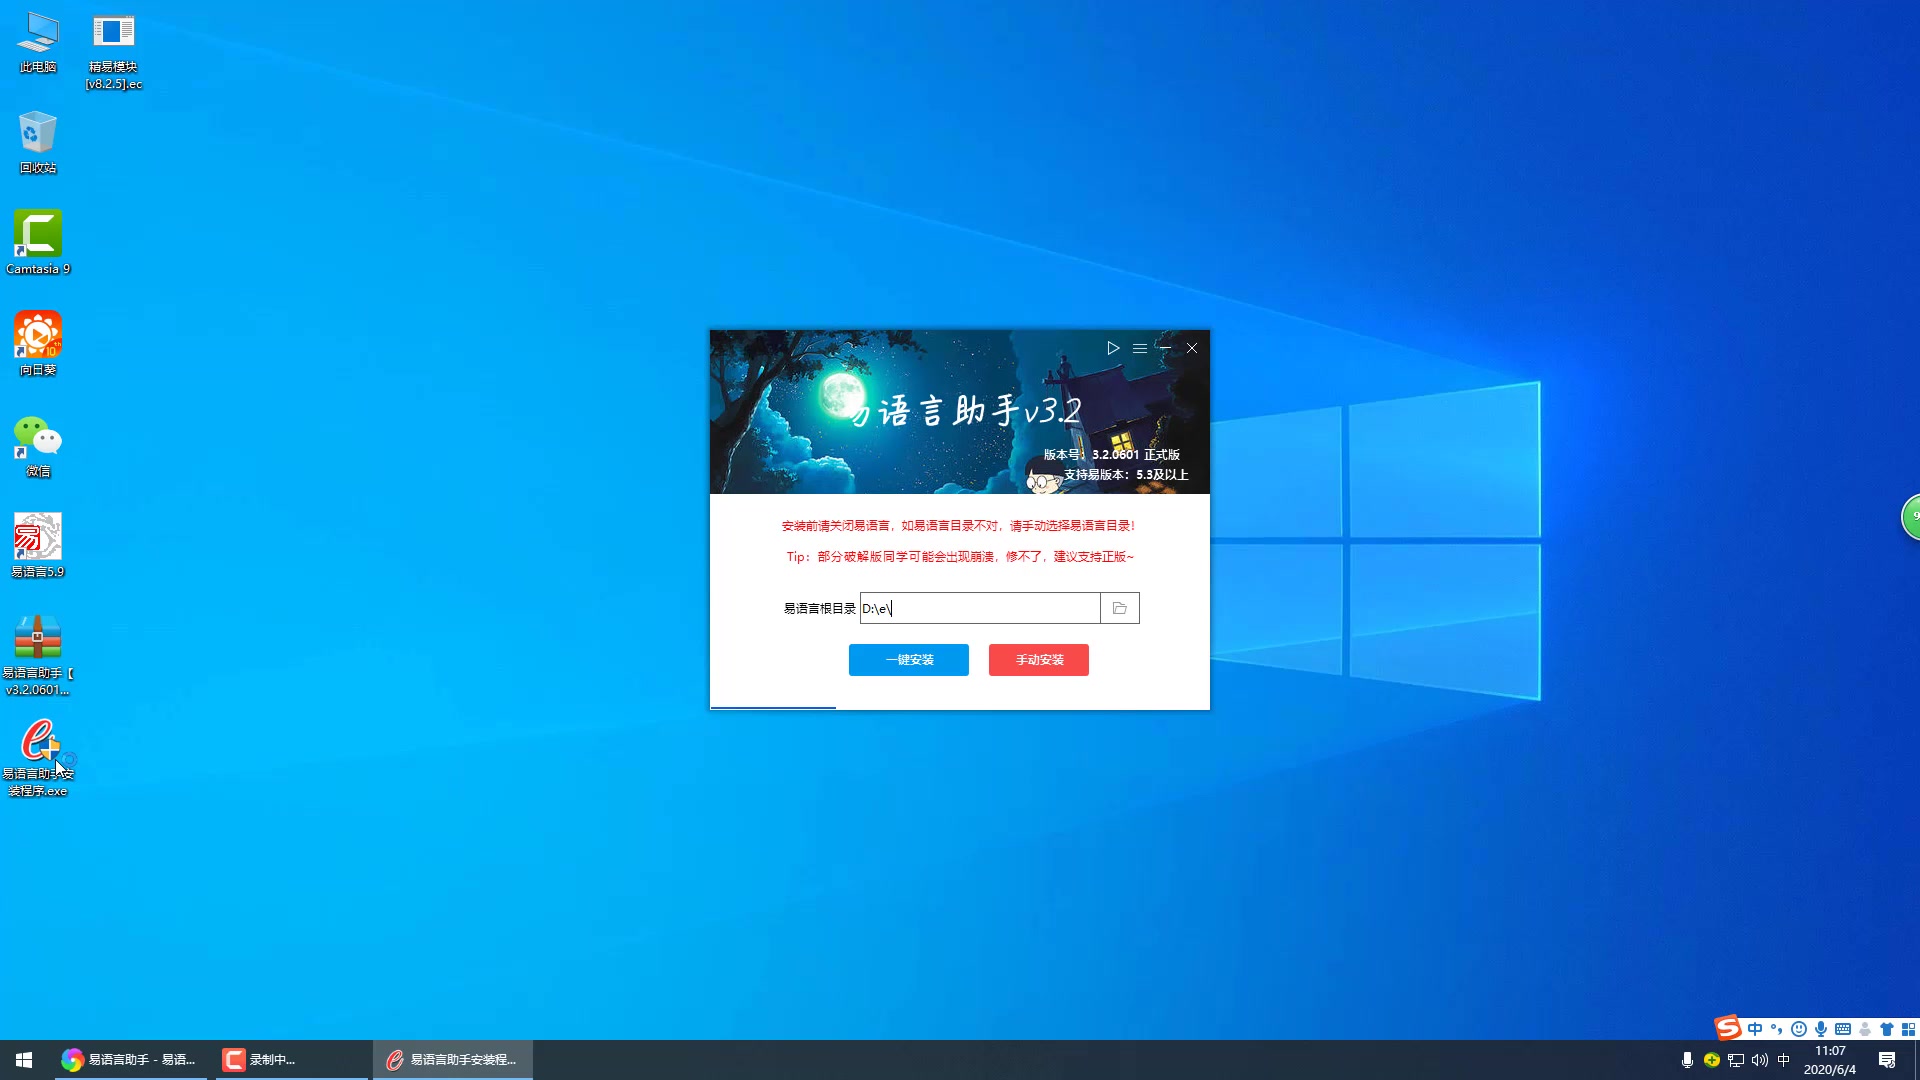Click the 中 language indicator in taskbar tray
The height and width of the screenshot is (1080, 1920).
(1784, 1060)
